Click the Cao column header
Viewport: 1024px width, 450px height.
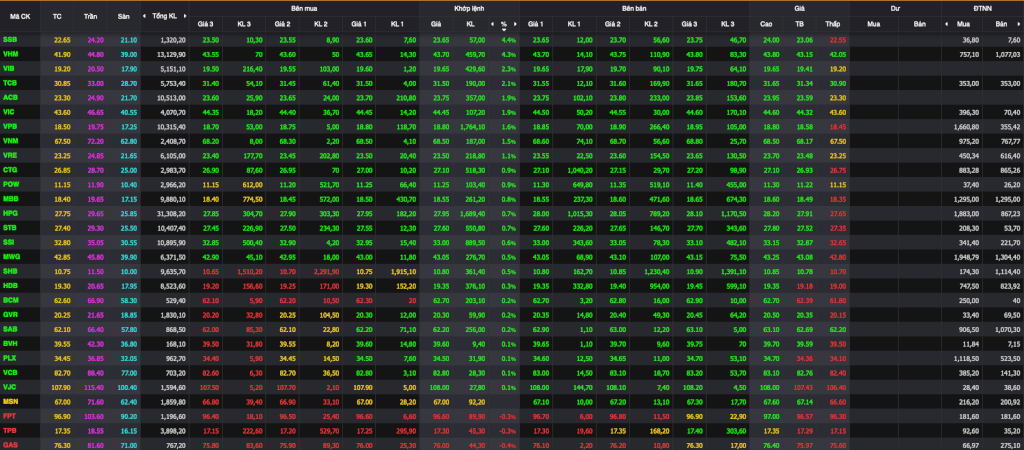(766, 25)
